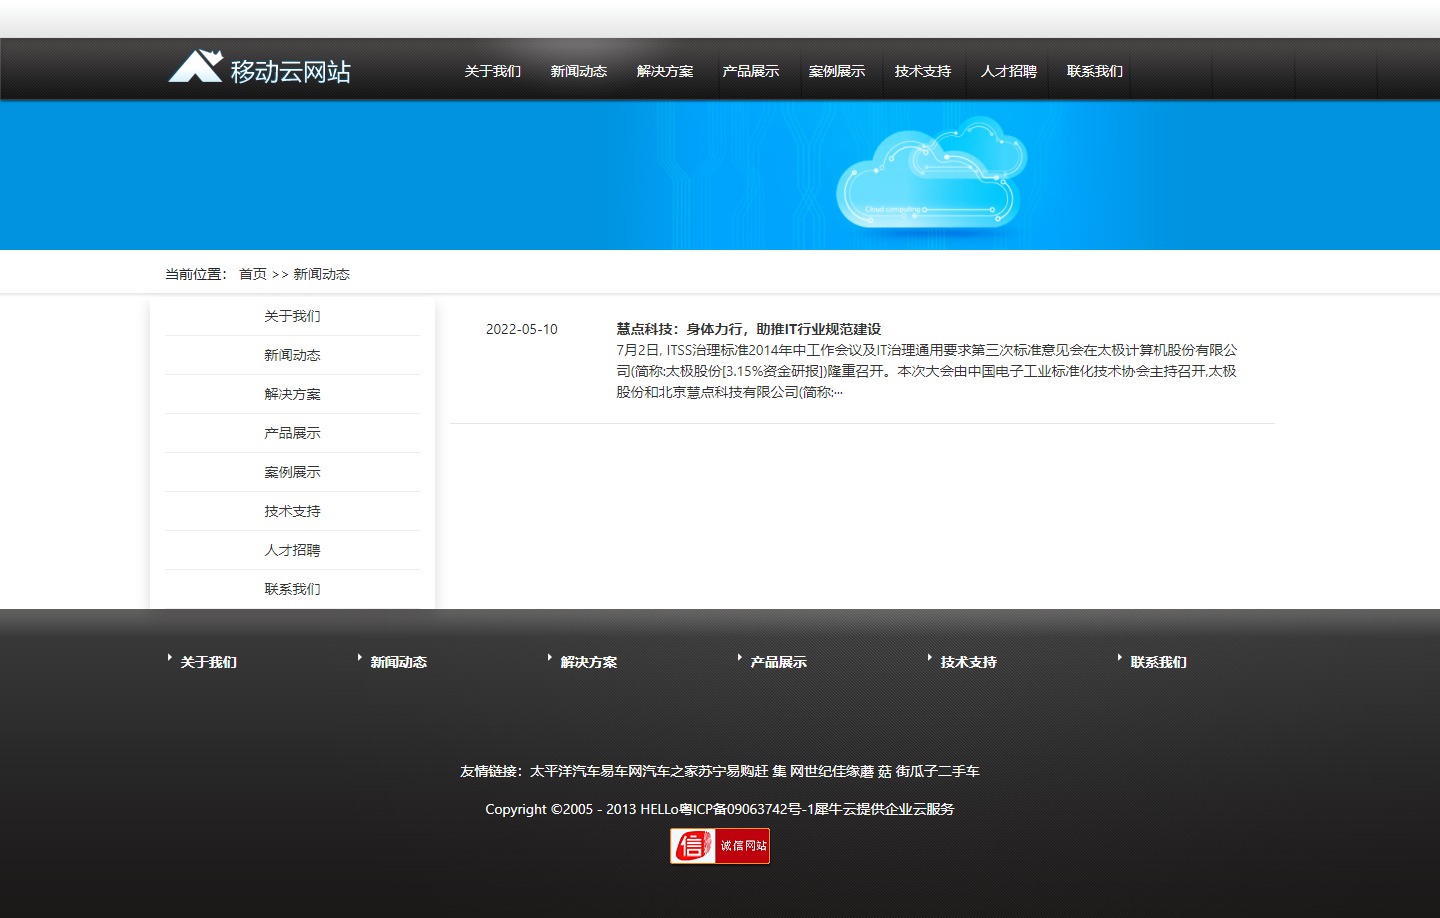1440x918 pixels.
Task: Open 案例展示 in the left sidebar menu
Action: coord(292,472)
